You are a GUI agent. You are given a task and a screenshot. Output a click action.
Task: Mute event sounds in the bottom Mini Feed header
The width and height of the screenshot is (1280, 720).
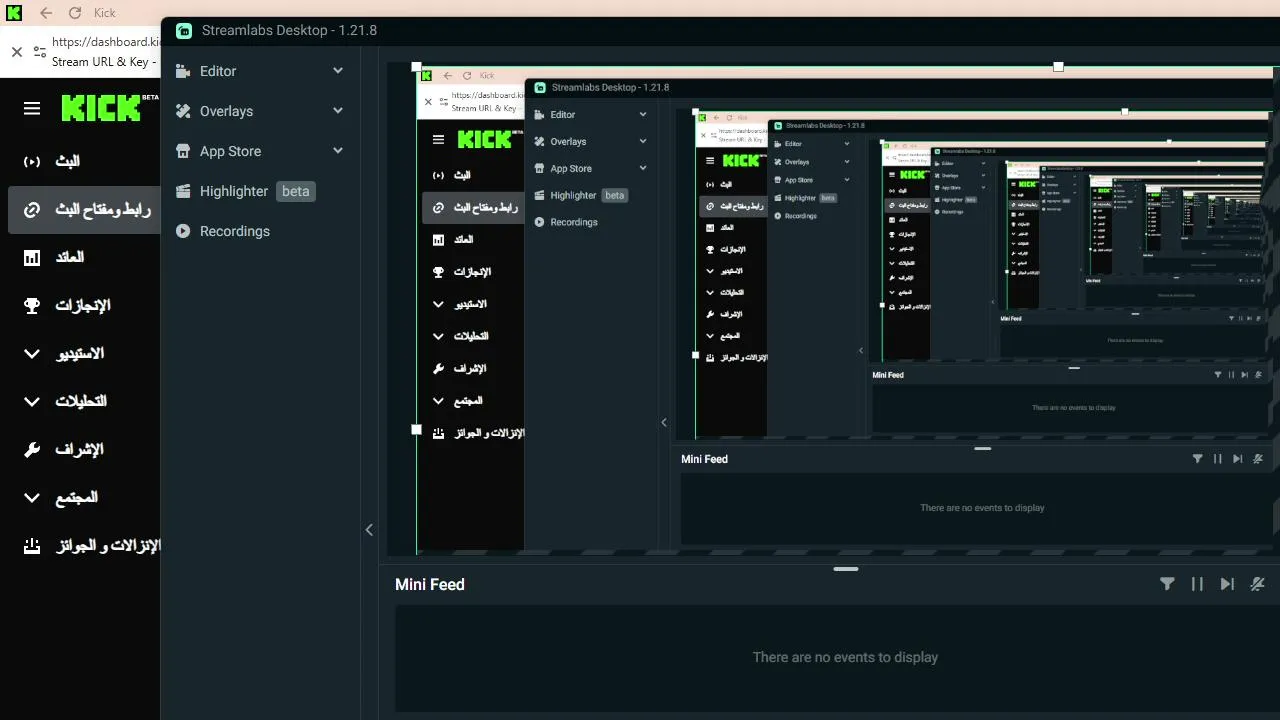click(x=1257, y=584)
